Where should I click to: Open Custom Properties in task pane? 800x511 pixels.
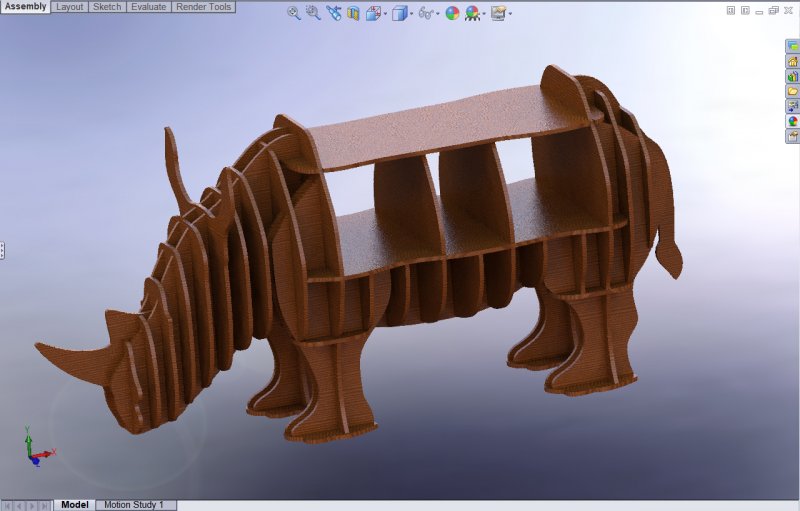pyautogui.click(x=792, y=135)
